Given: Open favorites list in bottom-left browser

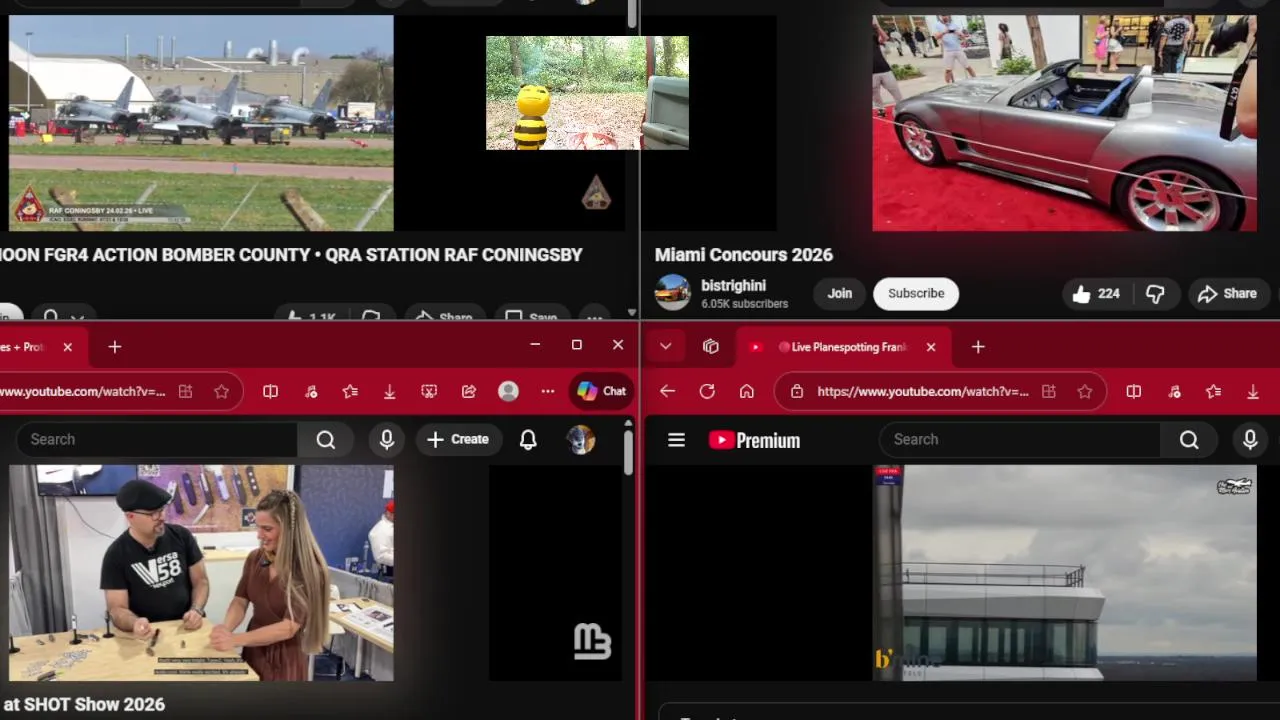Looking at the screenshot, I should pos(350,392).
